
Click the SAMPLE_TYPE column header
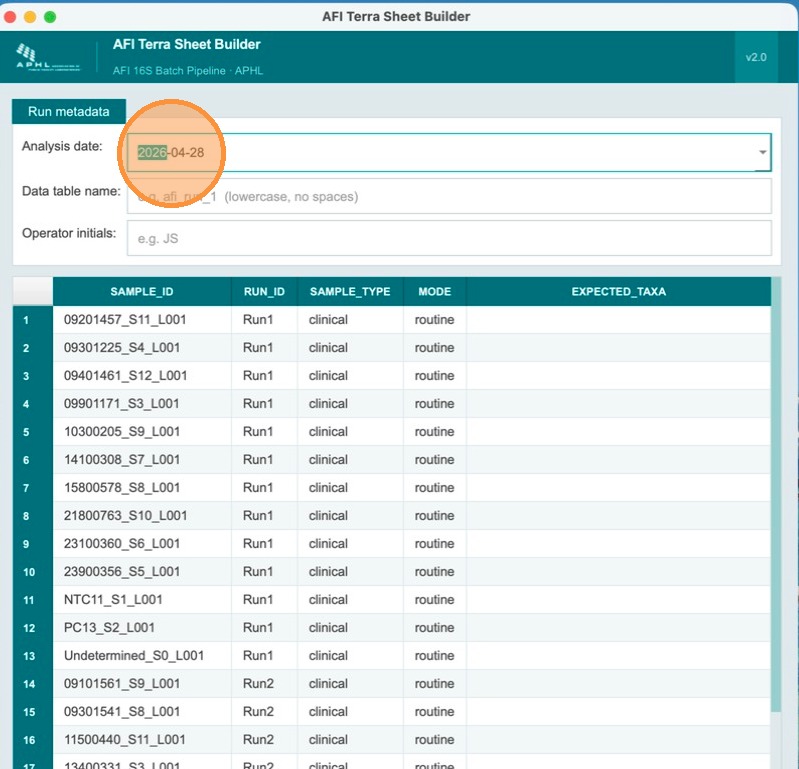pos(350,291)
